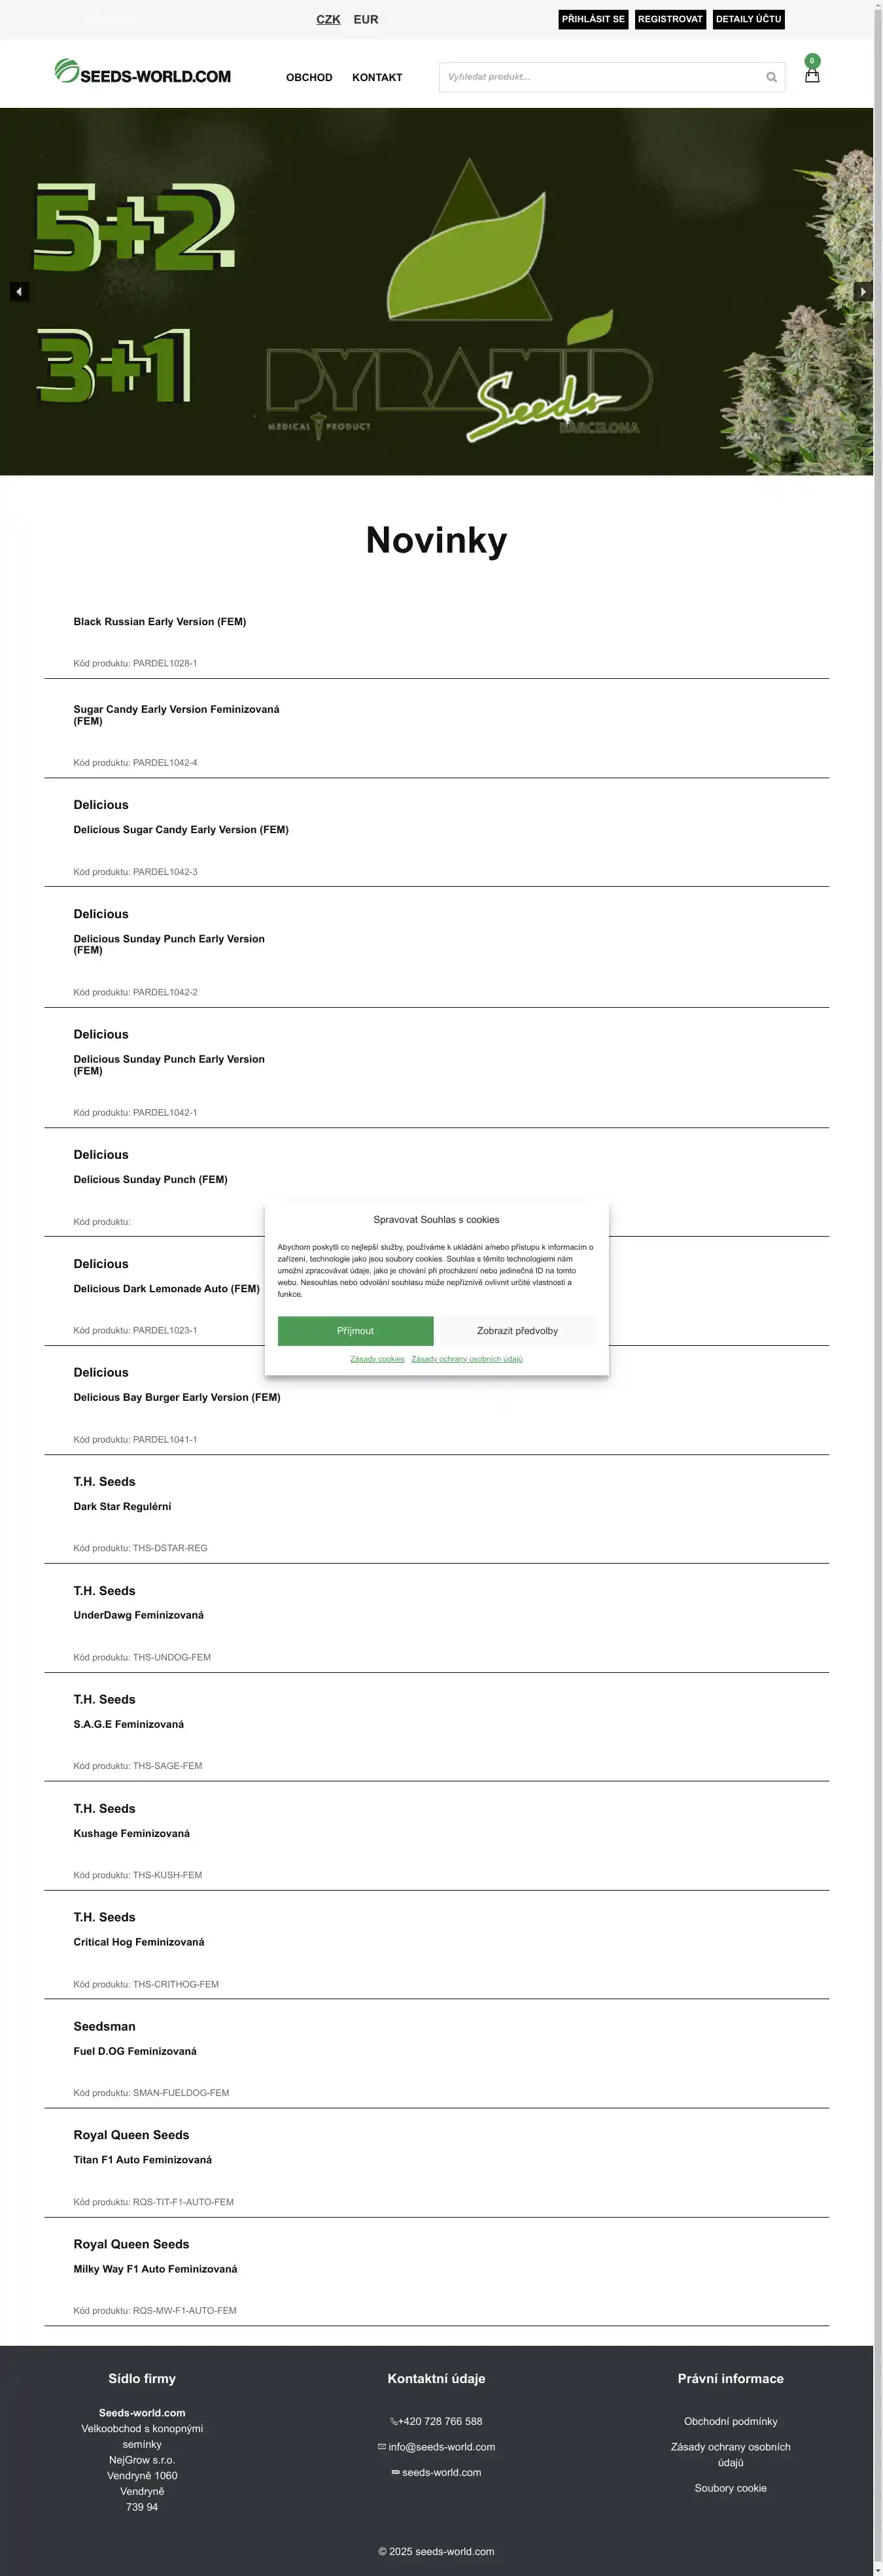Focus the Vyhledat produkt search field
The height and width of the screenshot is (2576, 883).
[x=600, y=77]
